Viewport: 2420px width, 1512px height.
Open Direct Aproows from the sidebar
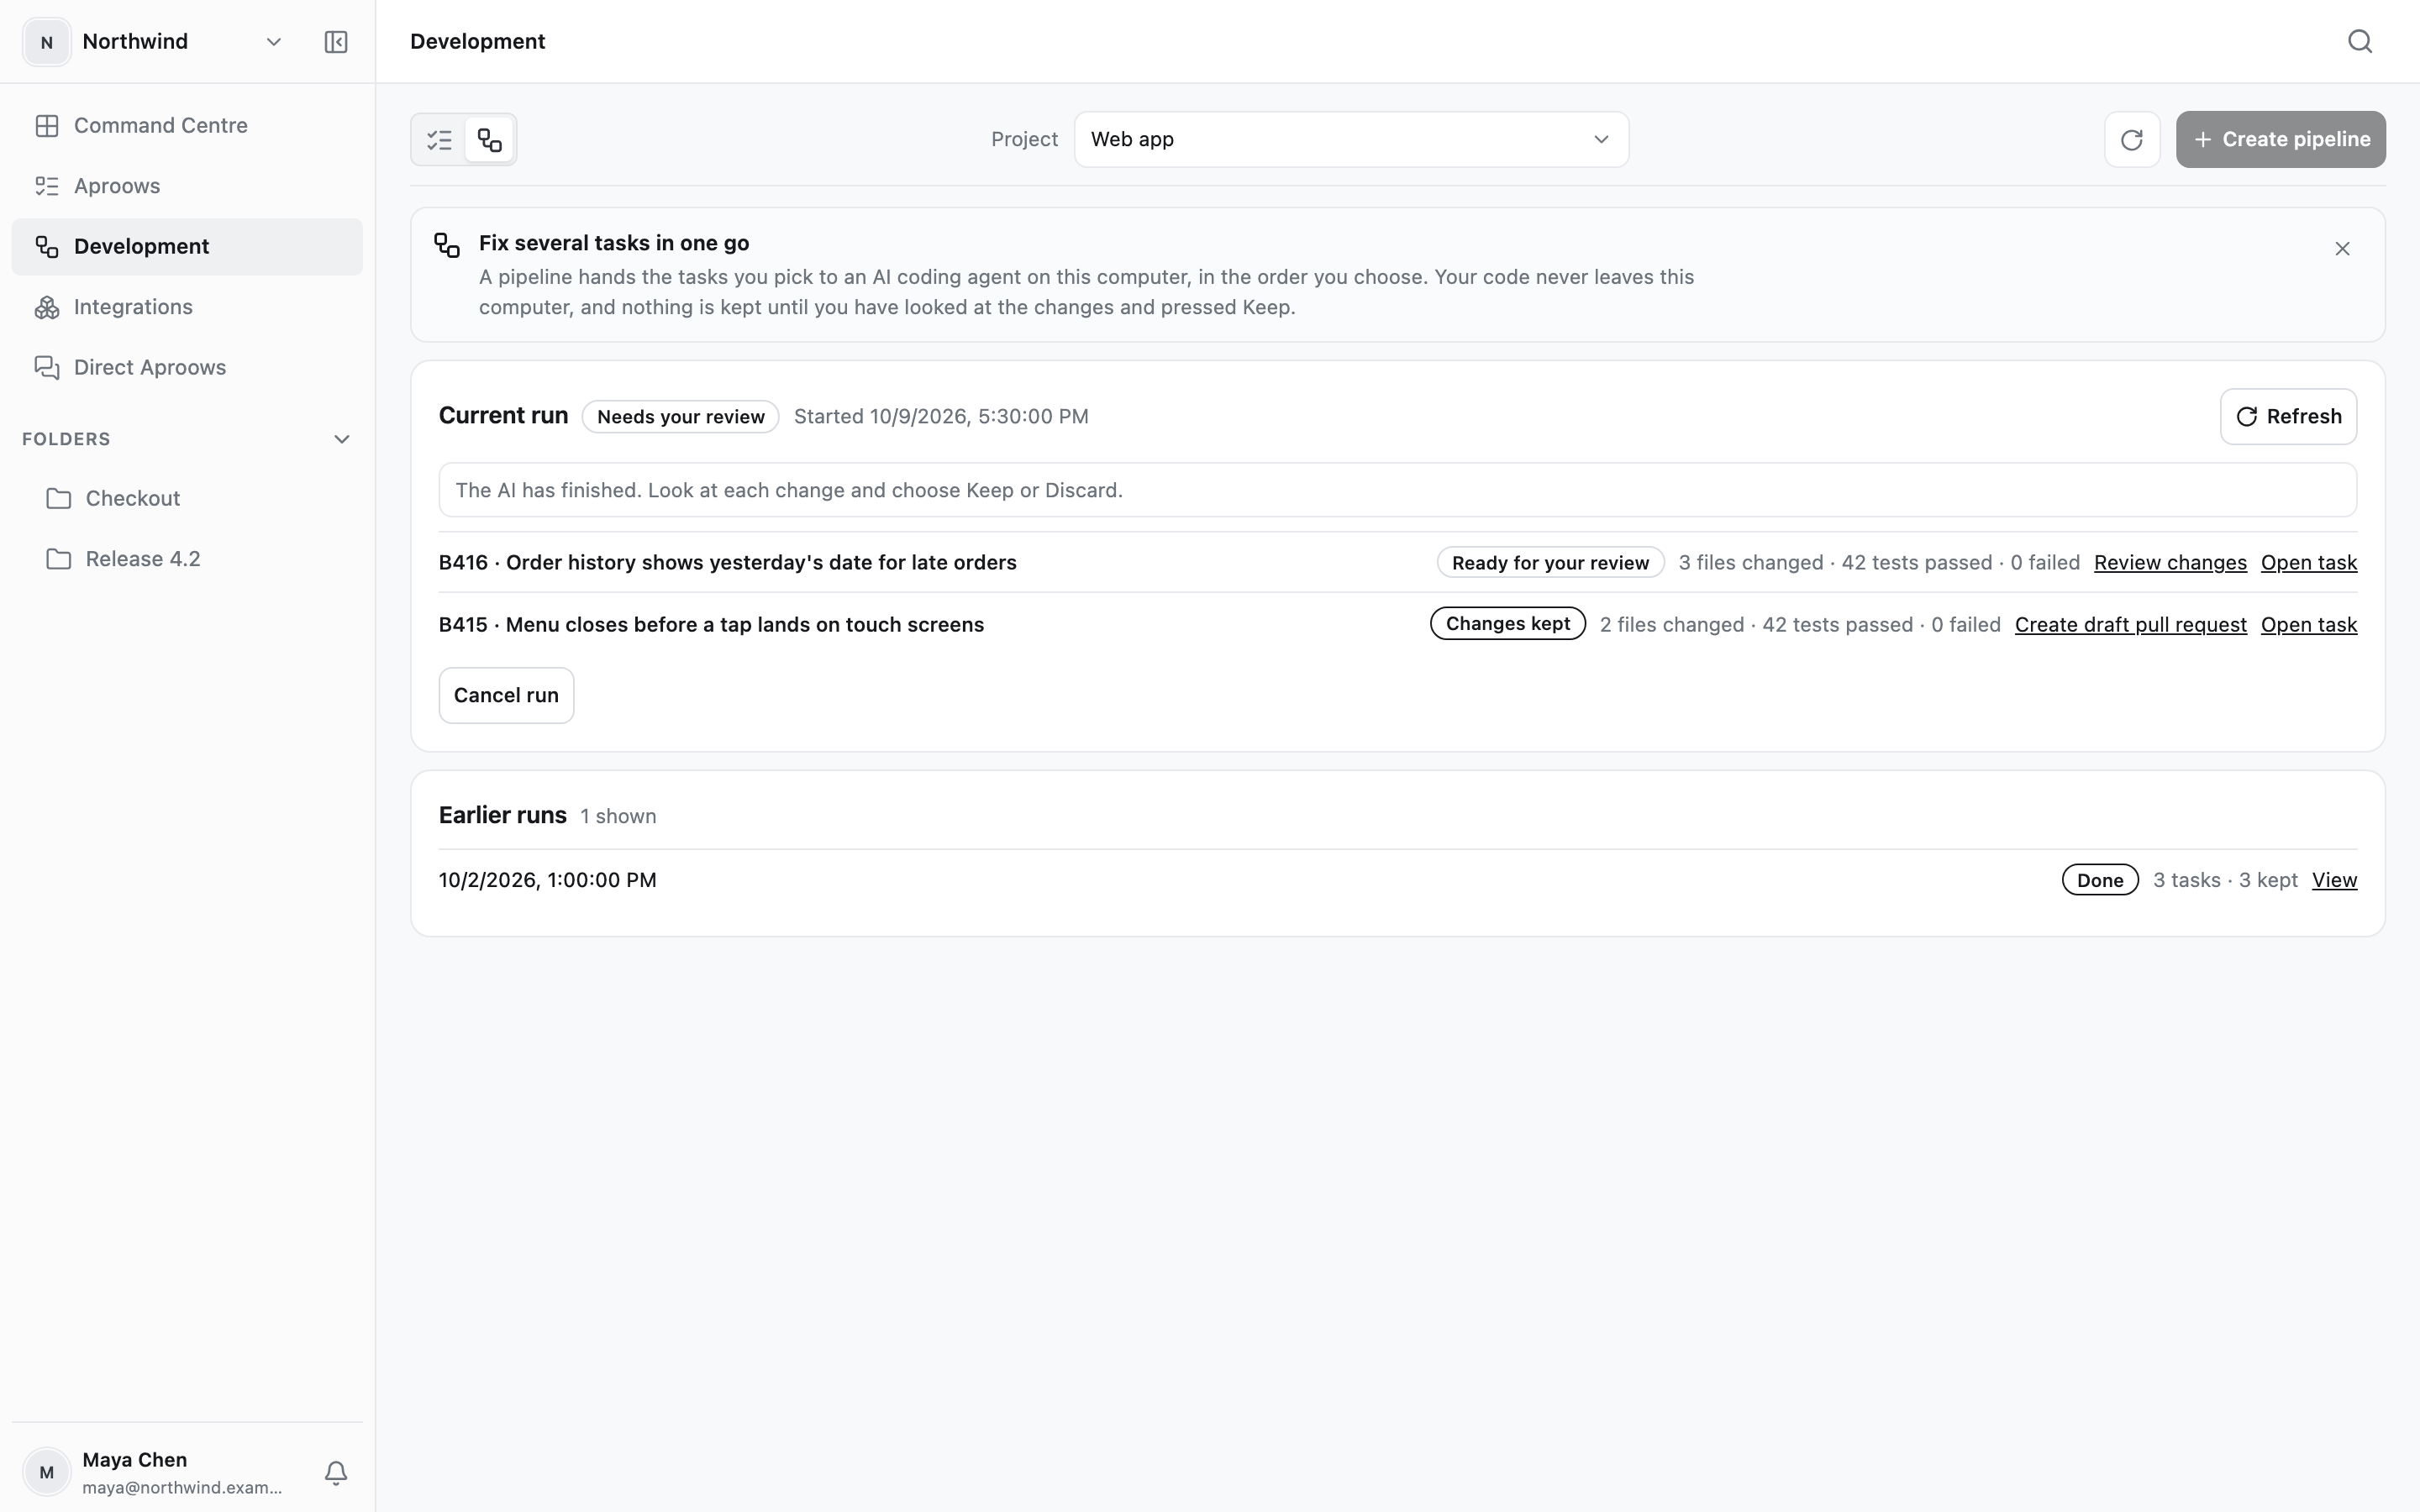click(x=187, y=368)
